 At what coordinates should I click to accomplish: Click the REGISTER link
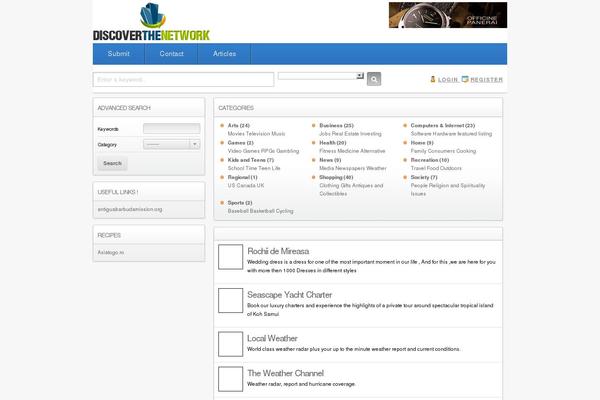pyautogui.click(x=486, y=80)
